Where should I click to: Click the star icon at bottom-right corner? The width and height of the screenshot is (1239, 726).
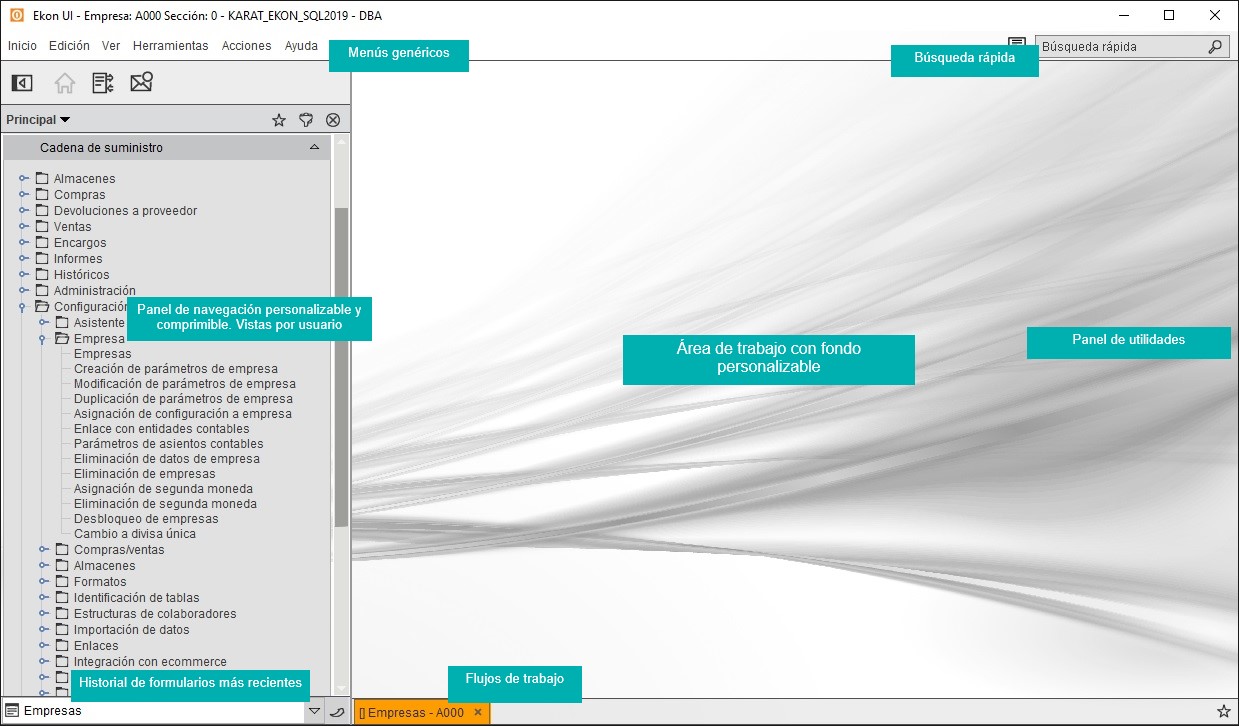coord(1223,711)
